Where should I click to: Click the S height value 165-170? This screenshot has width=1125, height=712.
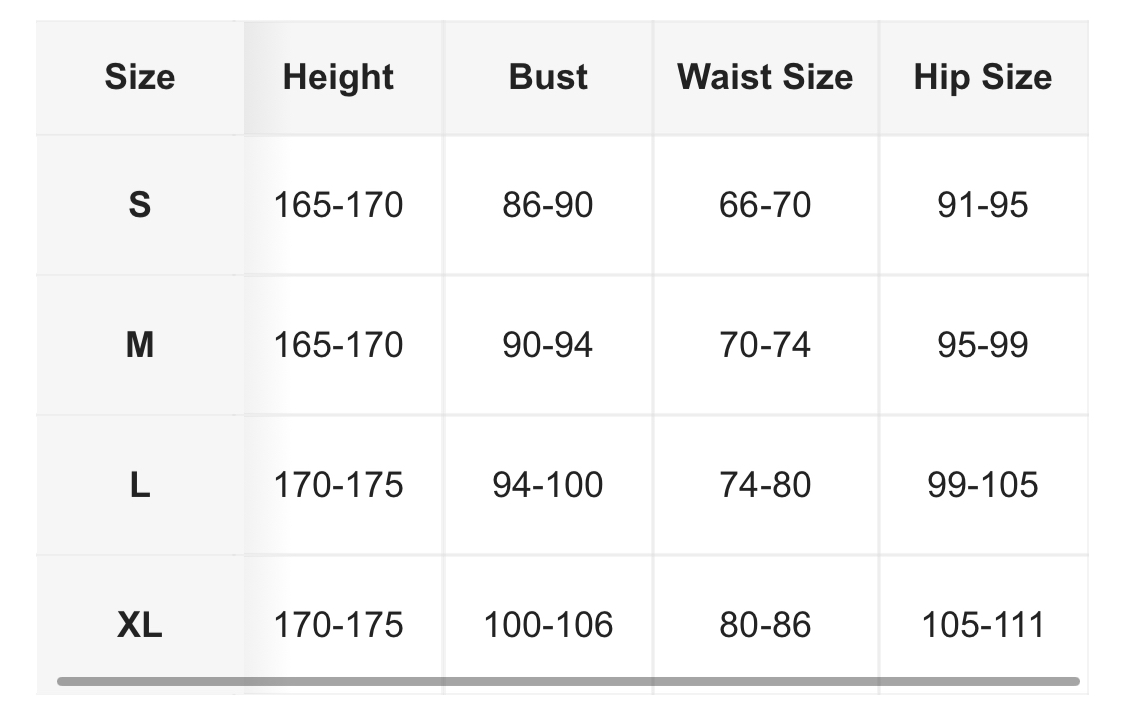tap(338, 205)
